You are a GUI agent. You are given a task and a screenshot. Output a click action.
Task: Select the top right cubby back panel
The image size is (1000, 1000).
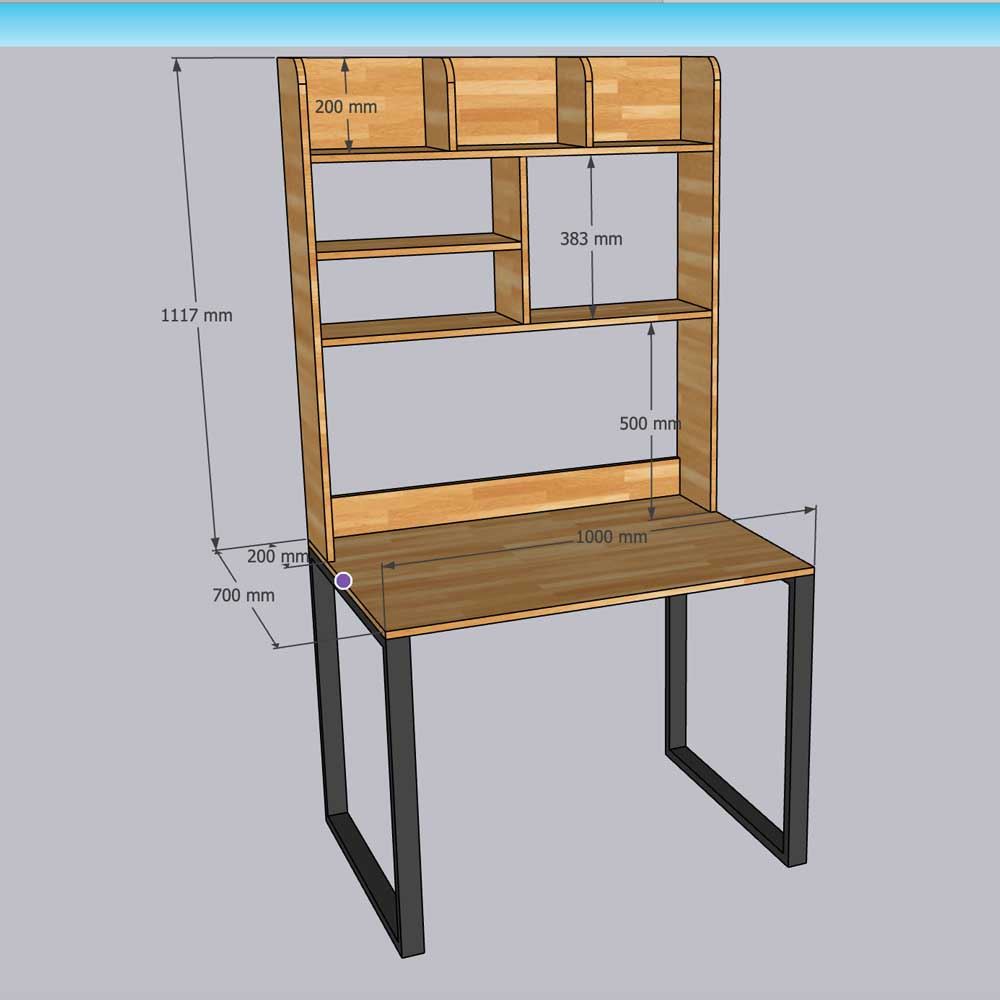pyautogui.click(x=635, y=98)
